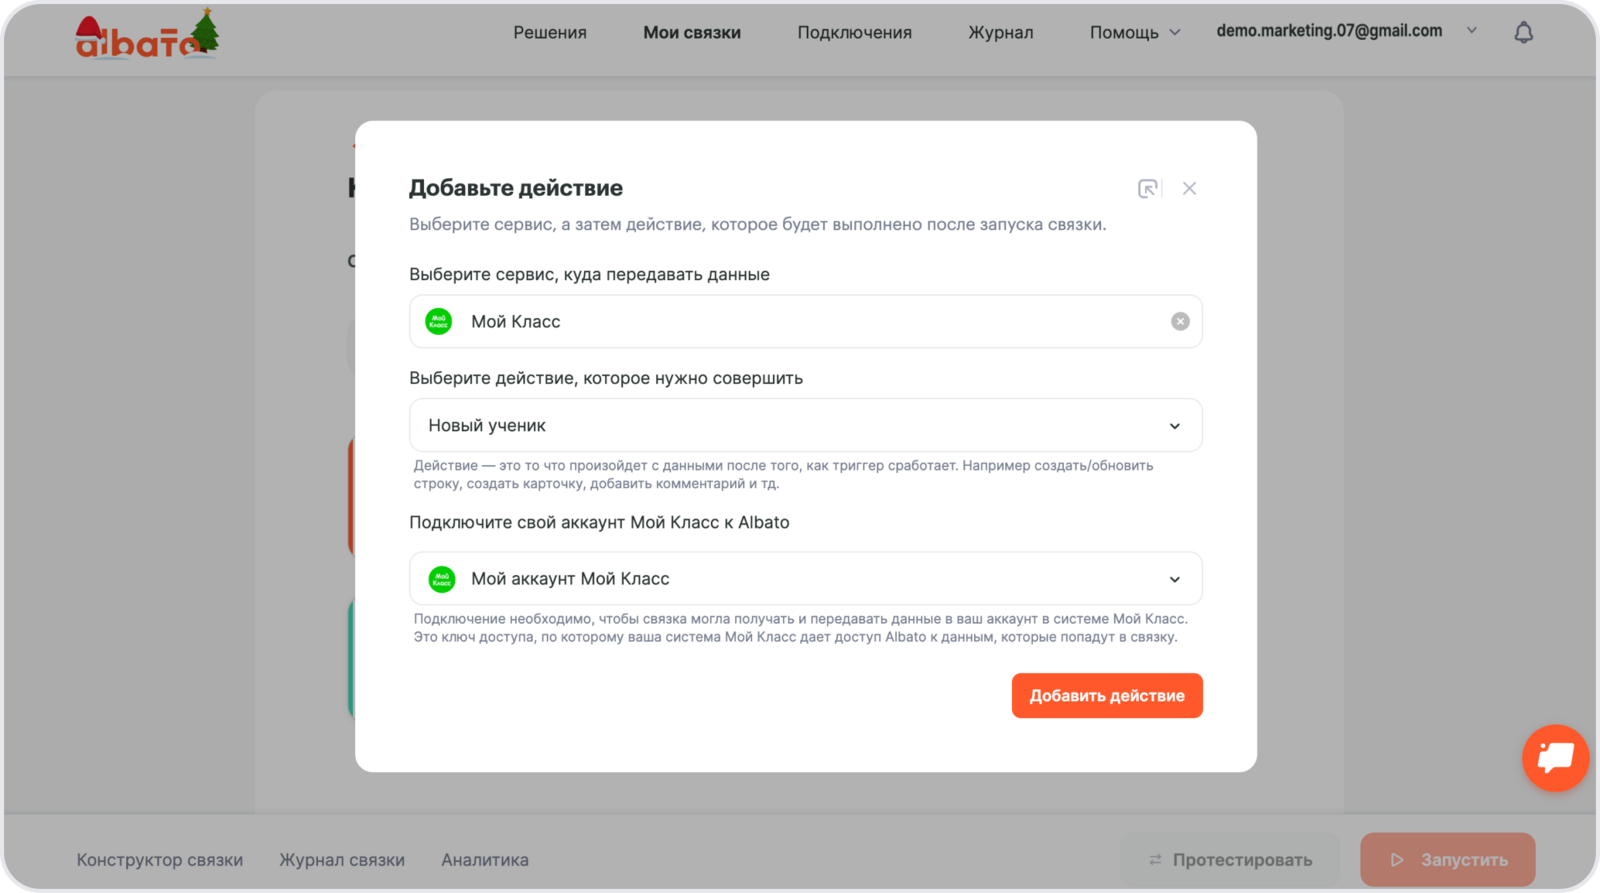1600x893 pixels.
Task: Open Мои связки section
Action: click(x=691, y=32)
